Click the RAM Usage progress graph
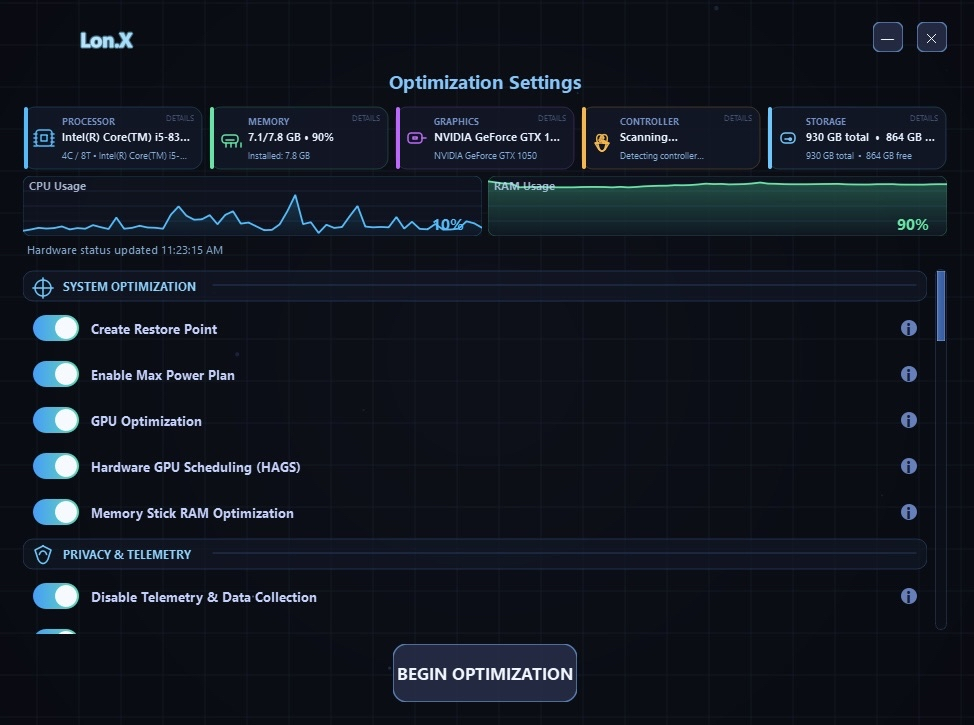This screenshot has height=725, width=974. pyautogui.click(x=716, y=207)
